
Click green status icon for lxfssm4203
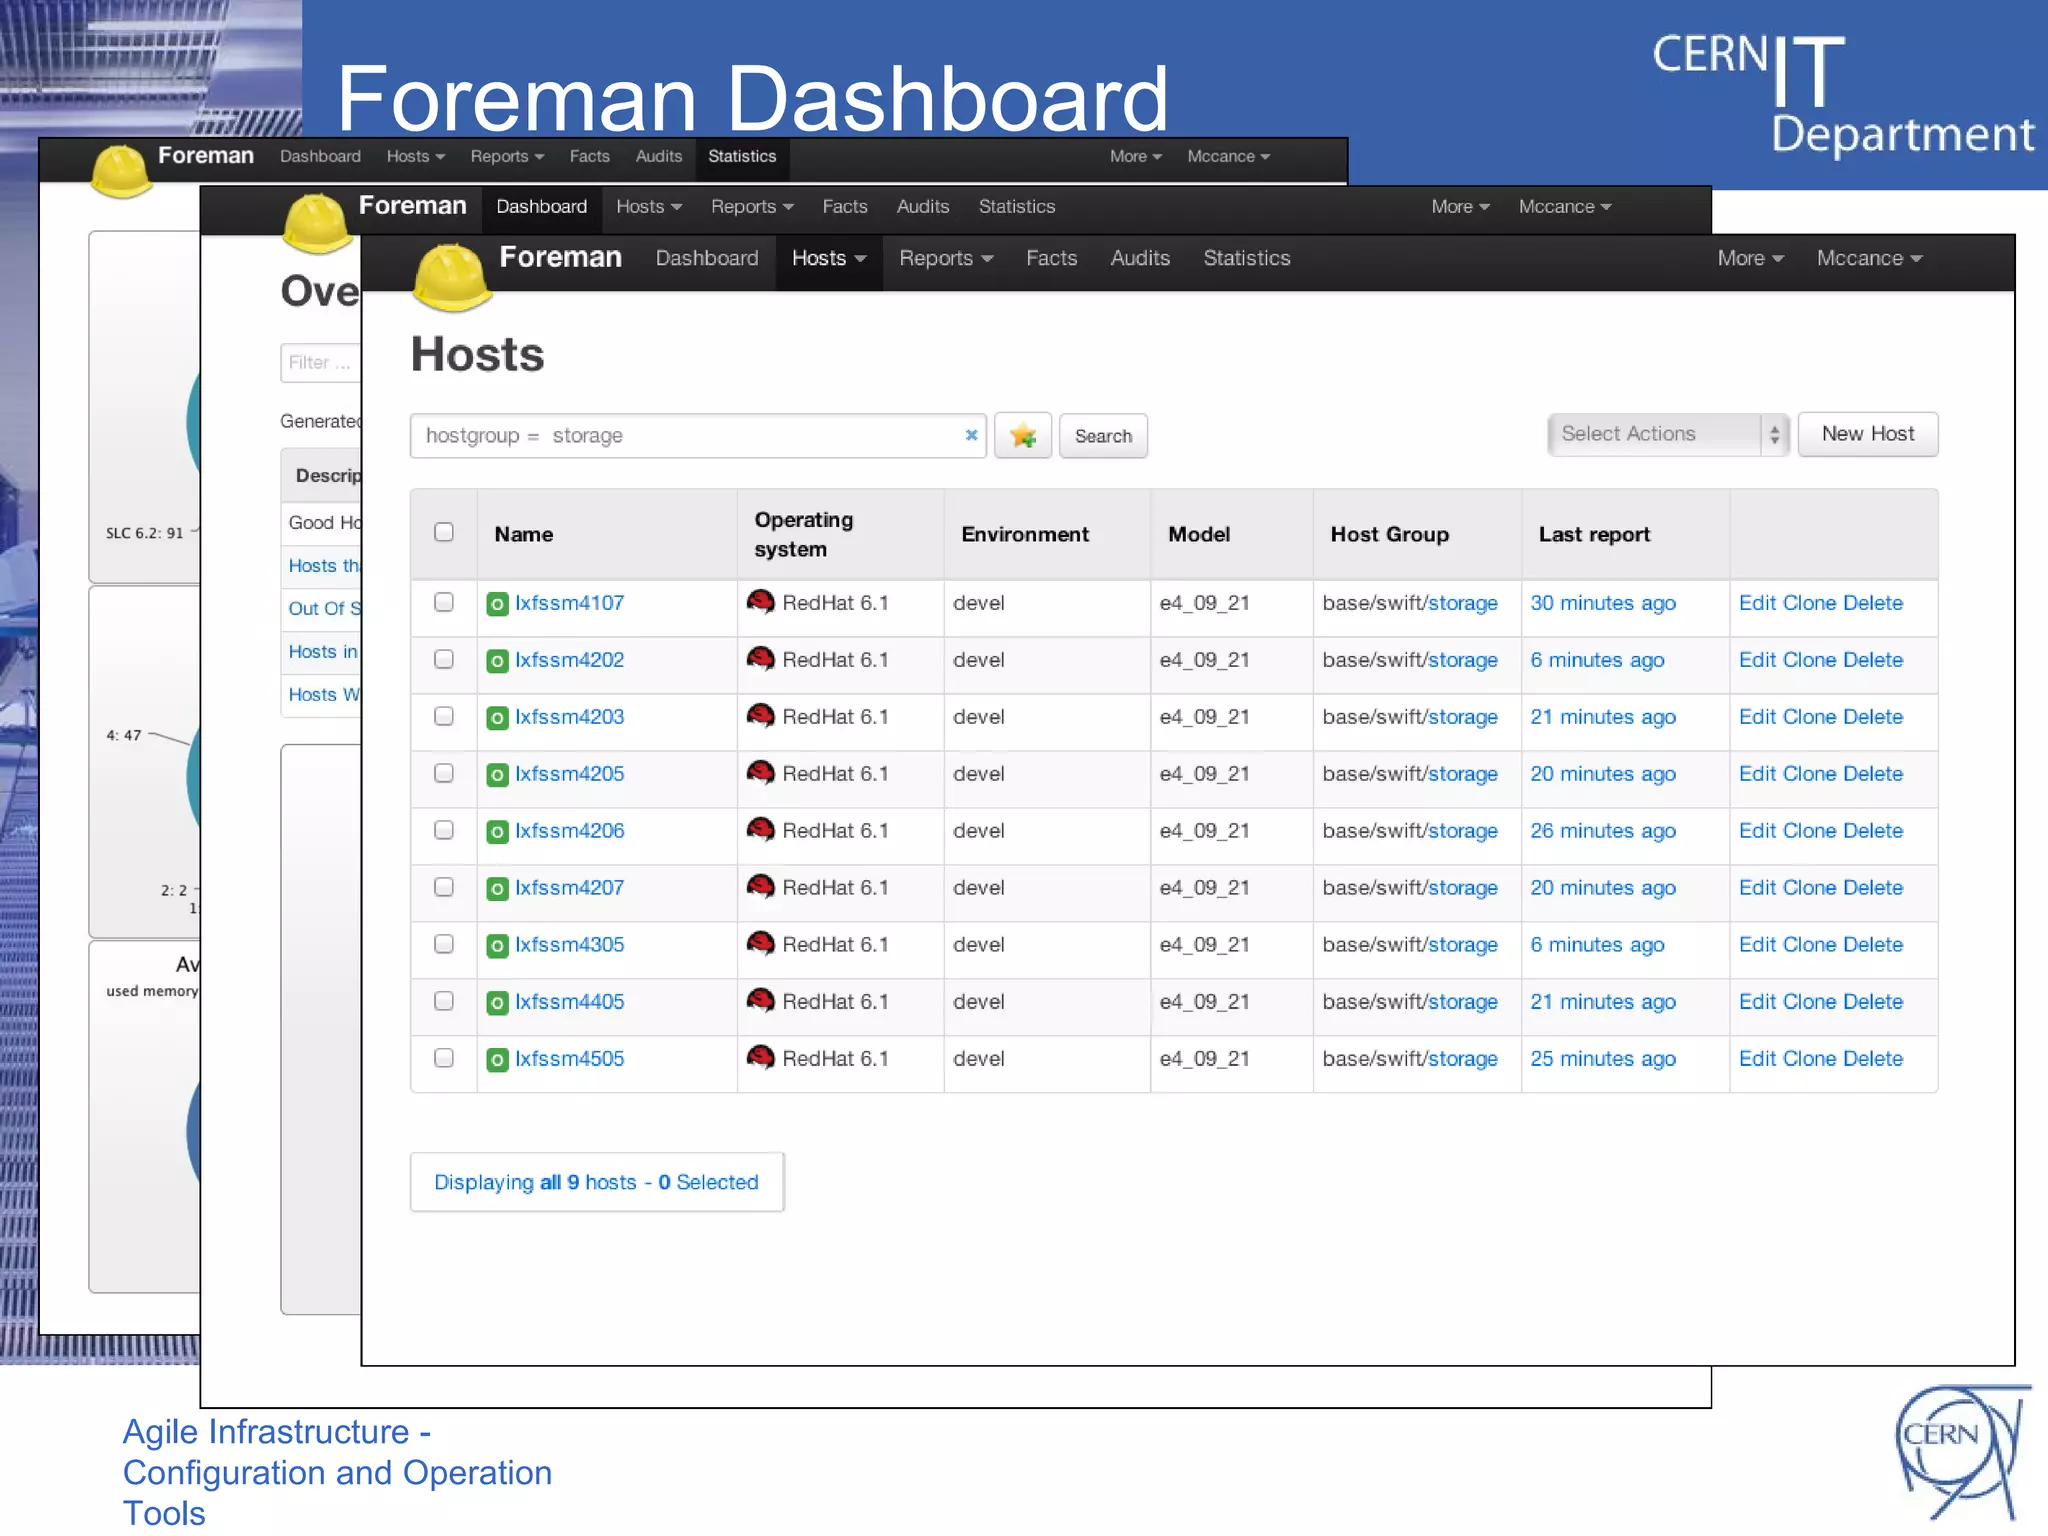click(497, 718)
